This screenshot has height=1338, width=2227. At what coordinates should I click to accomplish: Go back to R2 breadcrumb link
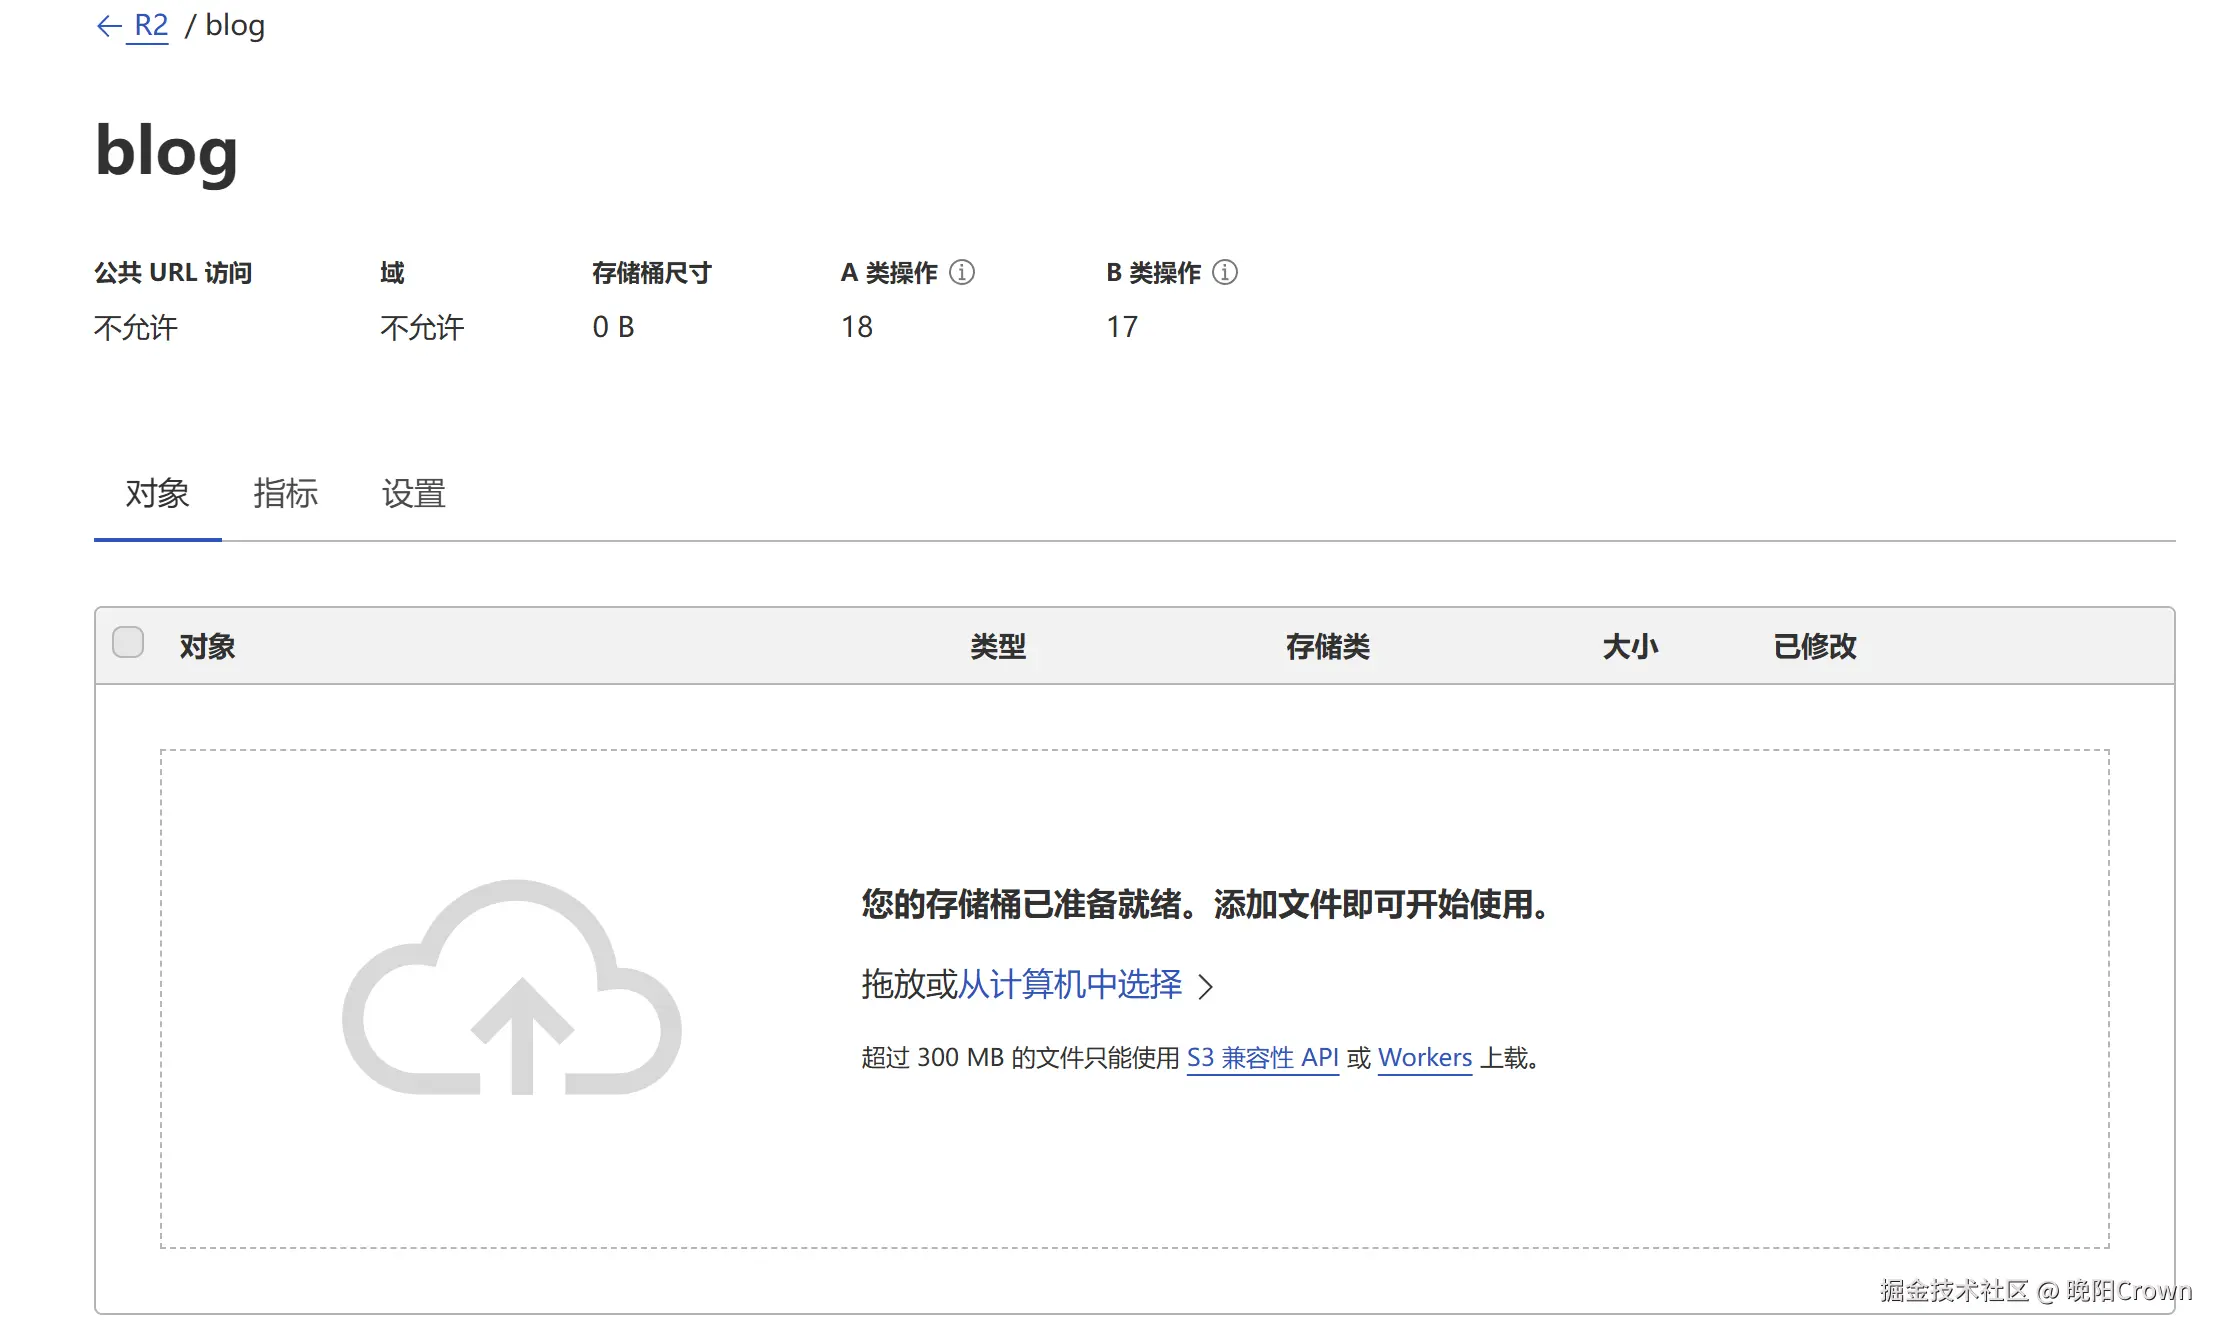click(151, 25)
